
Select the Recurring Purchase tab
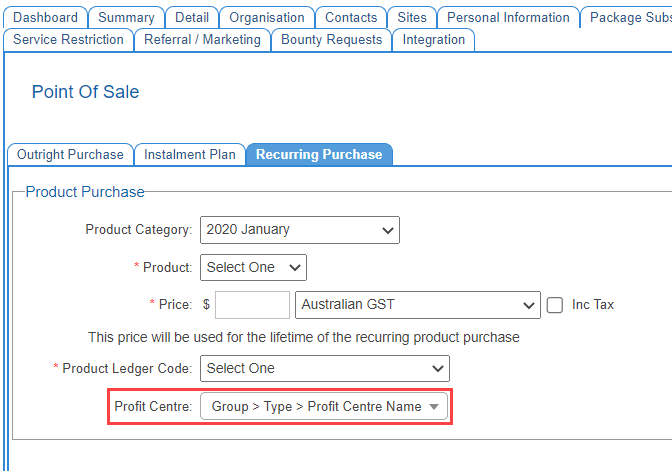tap(319, 155)
